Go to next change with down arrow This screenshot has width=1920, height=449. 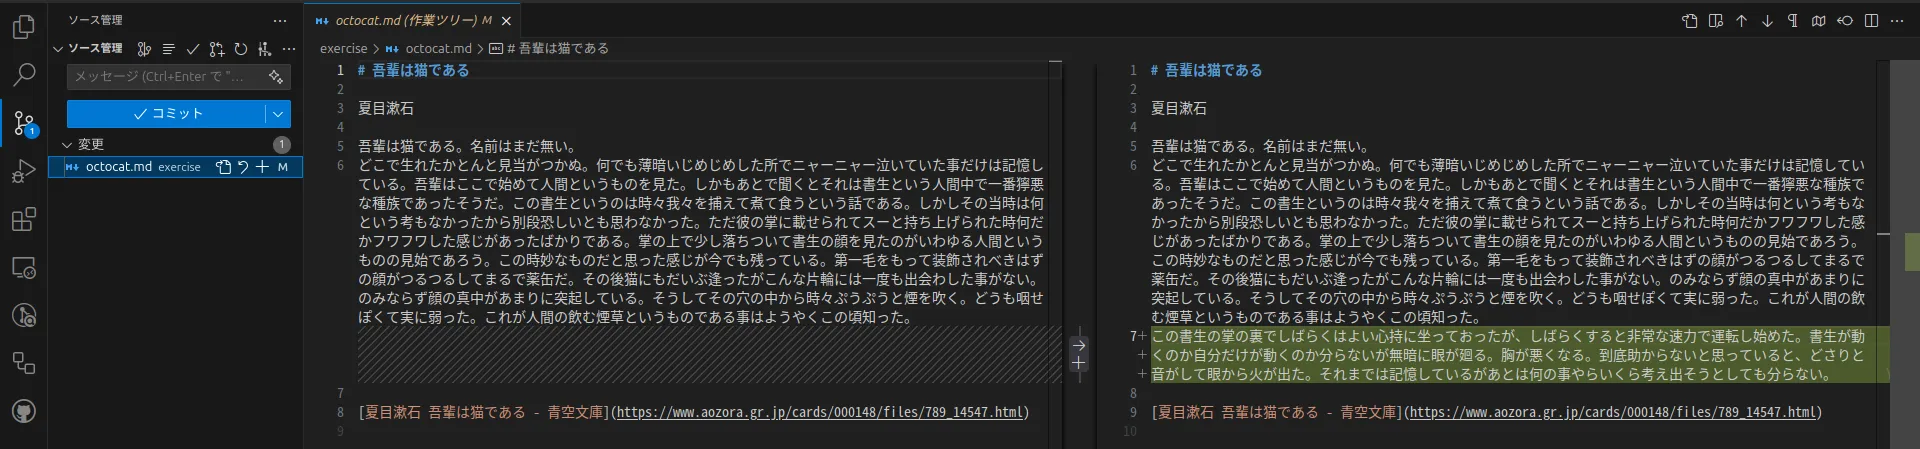[1767, 20]
